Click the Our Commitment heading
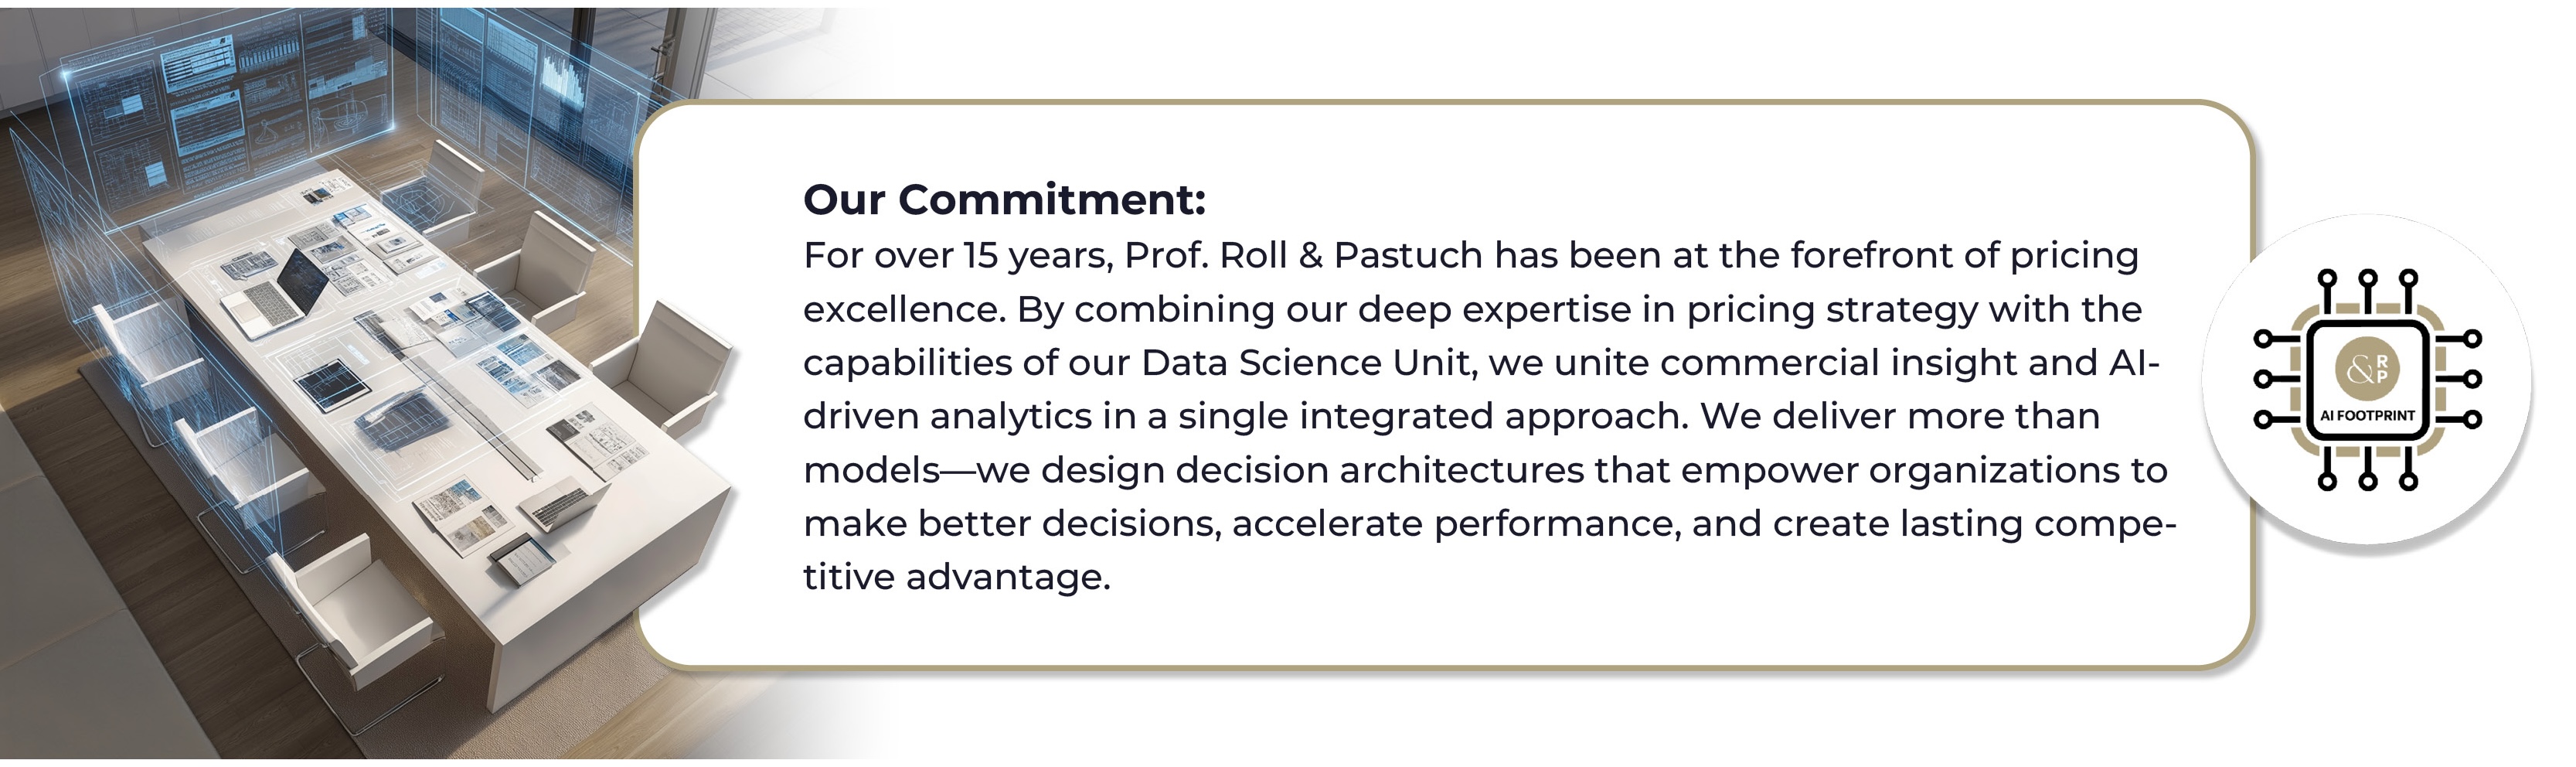This screenshot has width=2576, height=767. [x=1004, y=199]
